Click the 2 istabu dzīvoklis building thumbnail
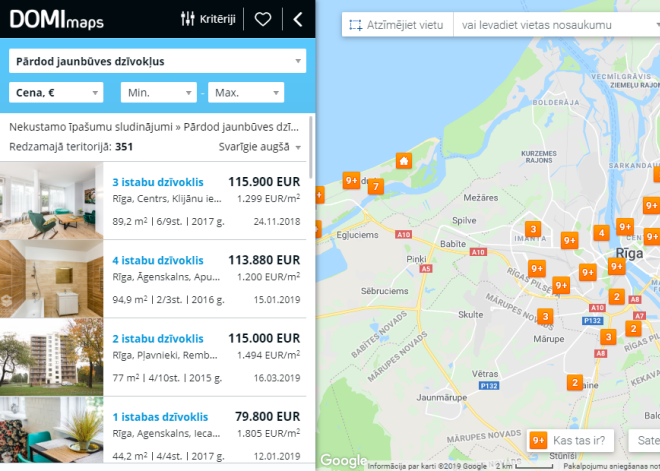Screen dimensions: 660x471 pos(51,357)
